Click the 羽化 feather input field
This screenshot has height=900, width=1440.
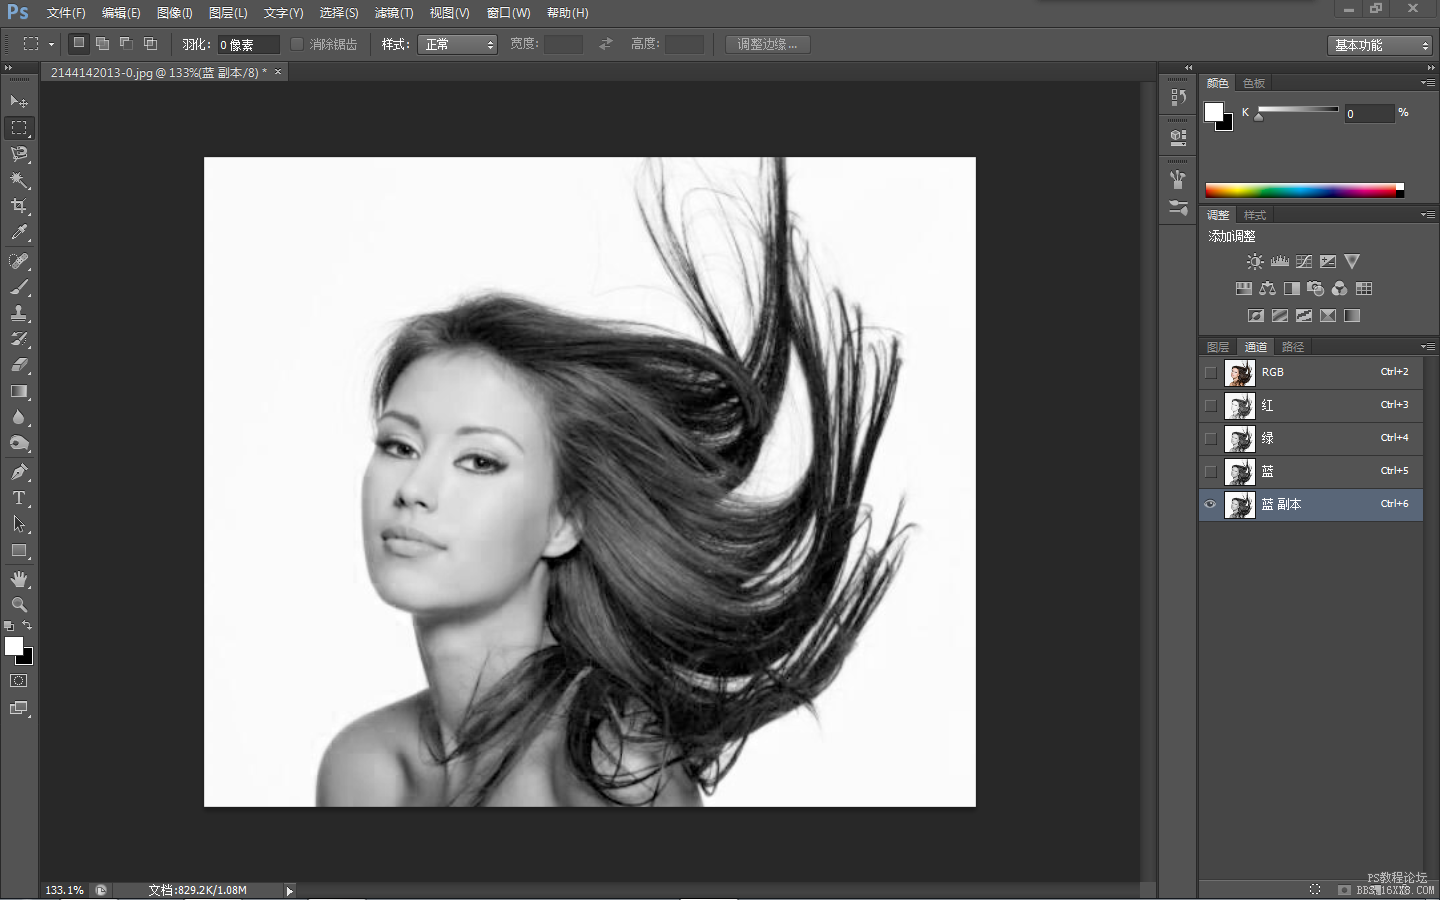[x=248, y=44]
